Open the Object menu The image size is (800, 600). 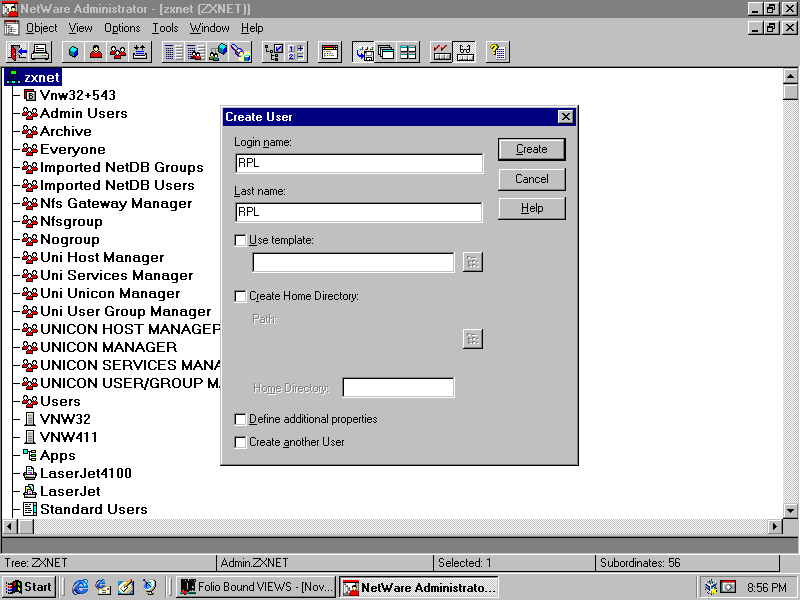point(41,28)
